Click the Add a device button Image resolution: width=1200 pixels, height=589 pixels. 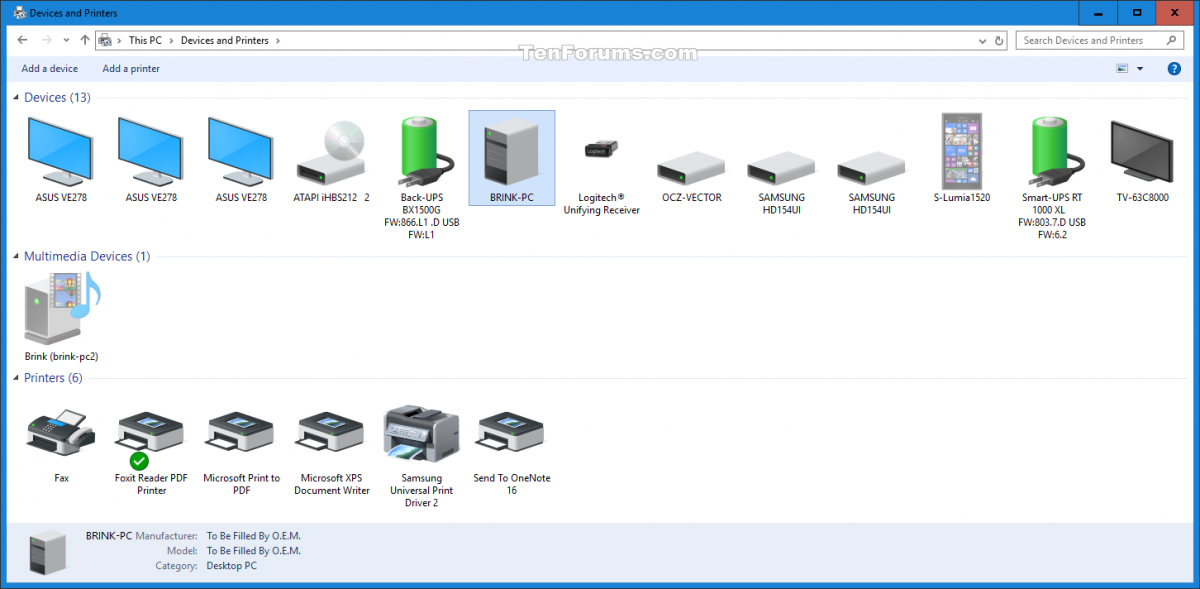[x=49, y=69]
